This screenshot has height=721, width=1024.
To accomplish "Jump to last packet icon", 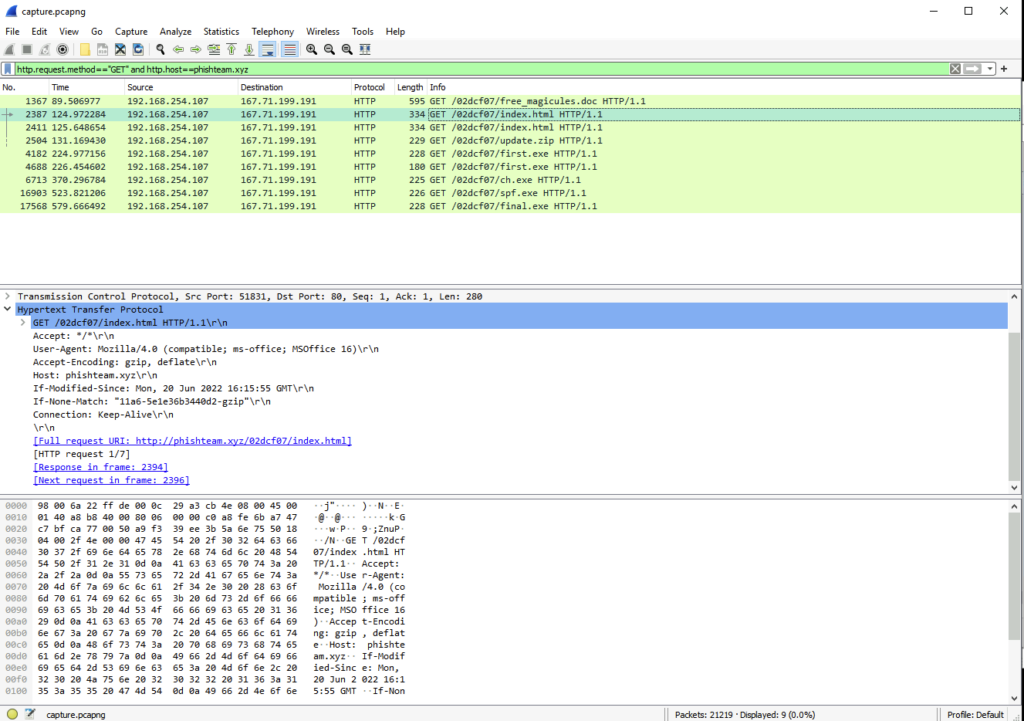I will [249, 50].
